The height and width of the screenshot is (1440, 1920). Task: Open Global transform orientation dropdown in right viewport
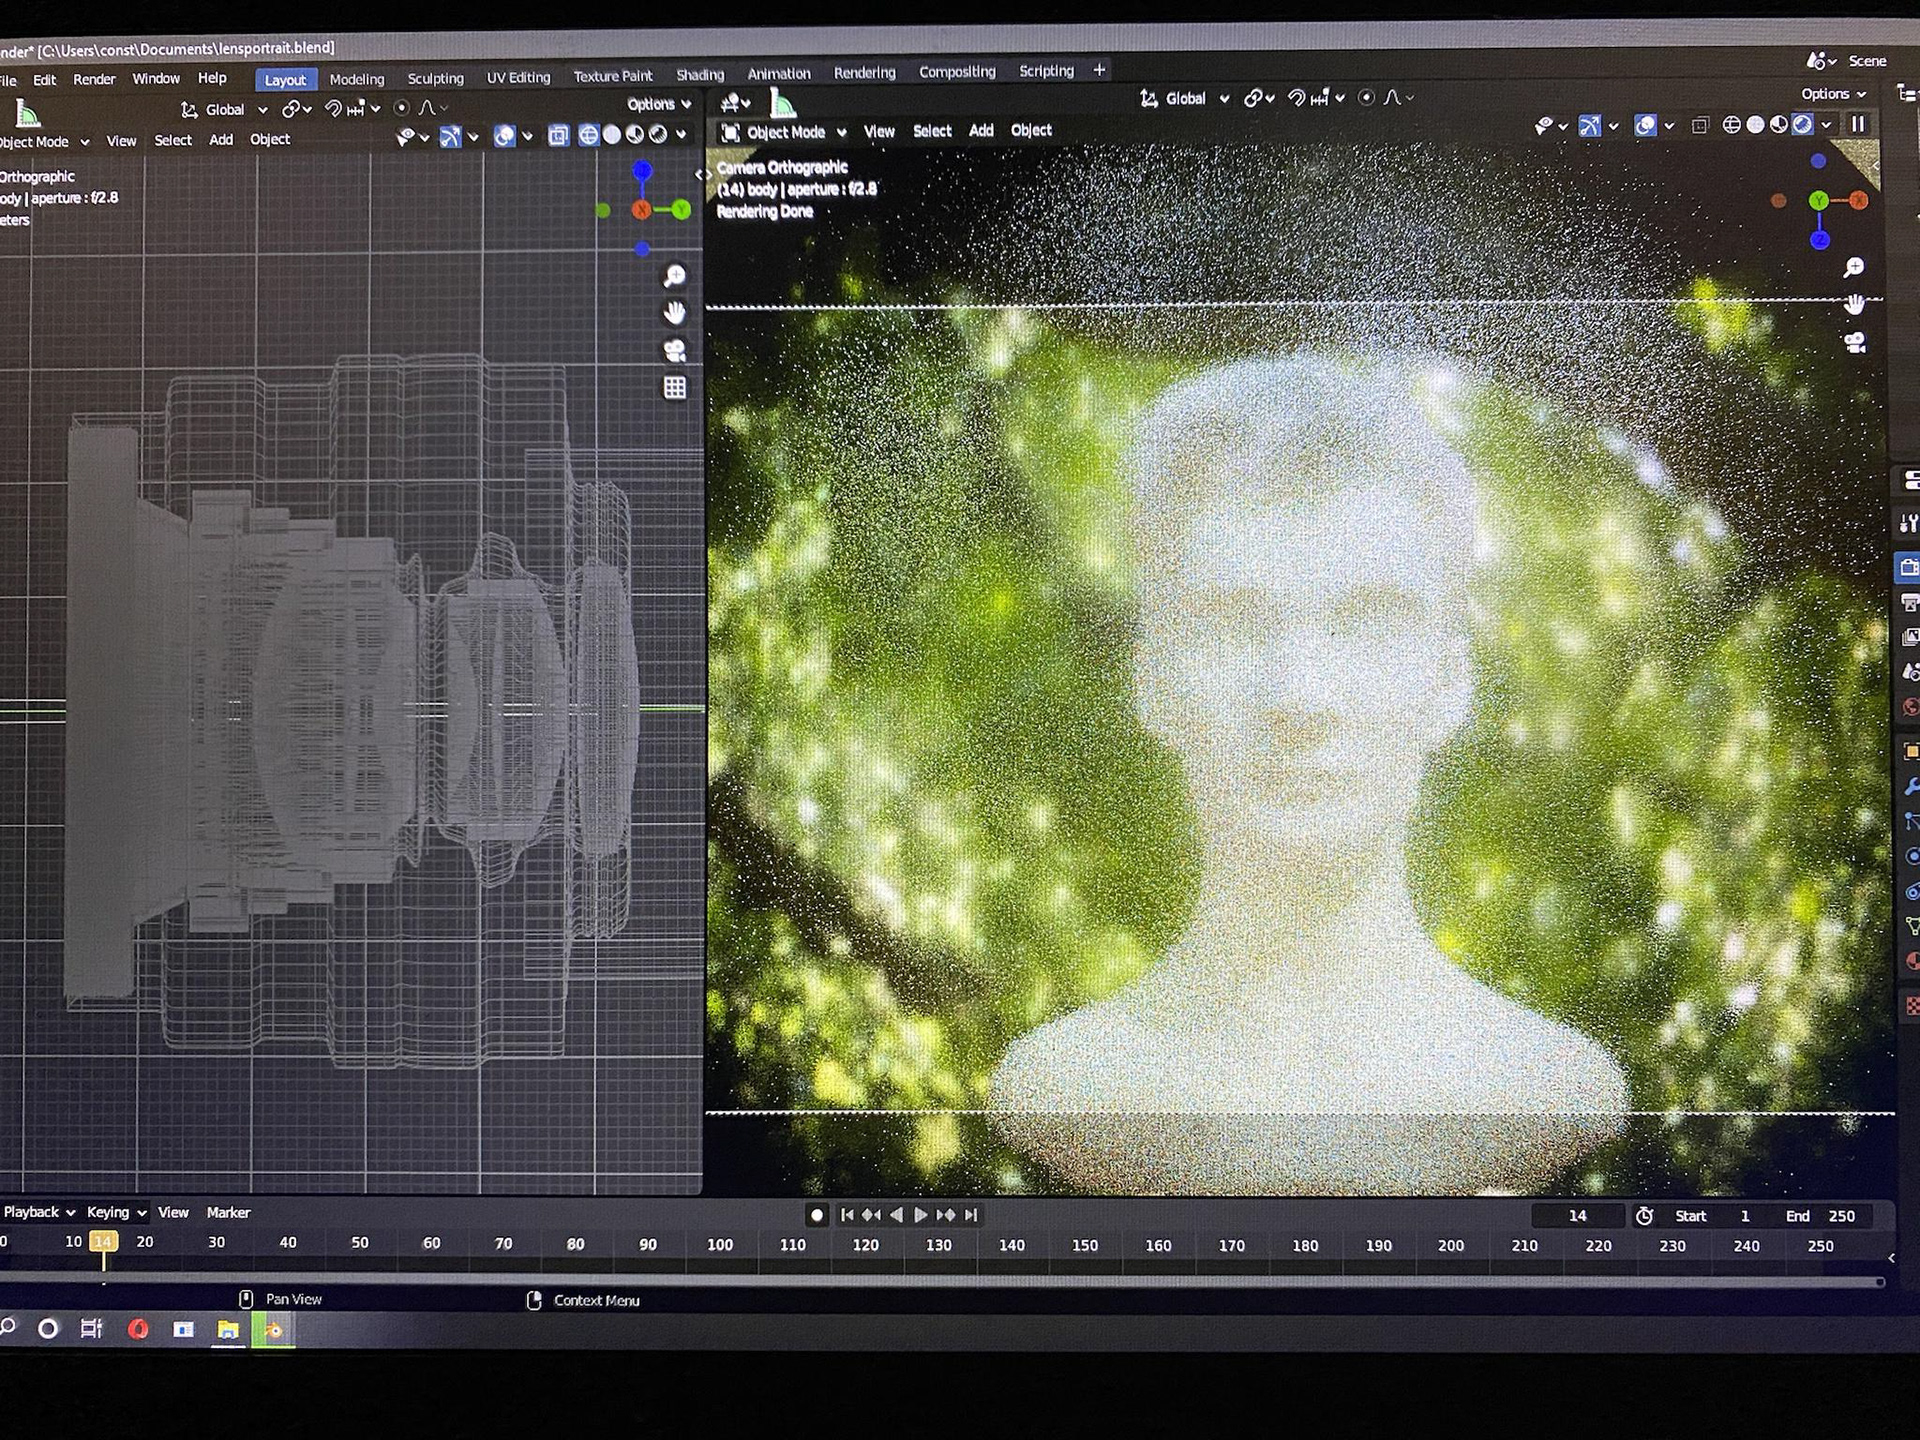1185,98
